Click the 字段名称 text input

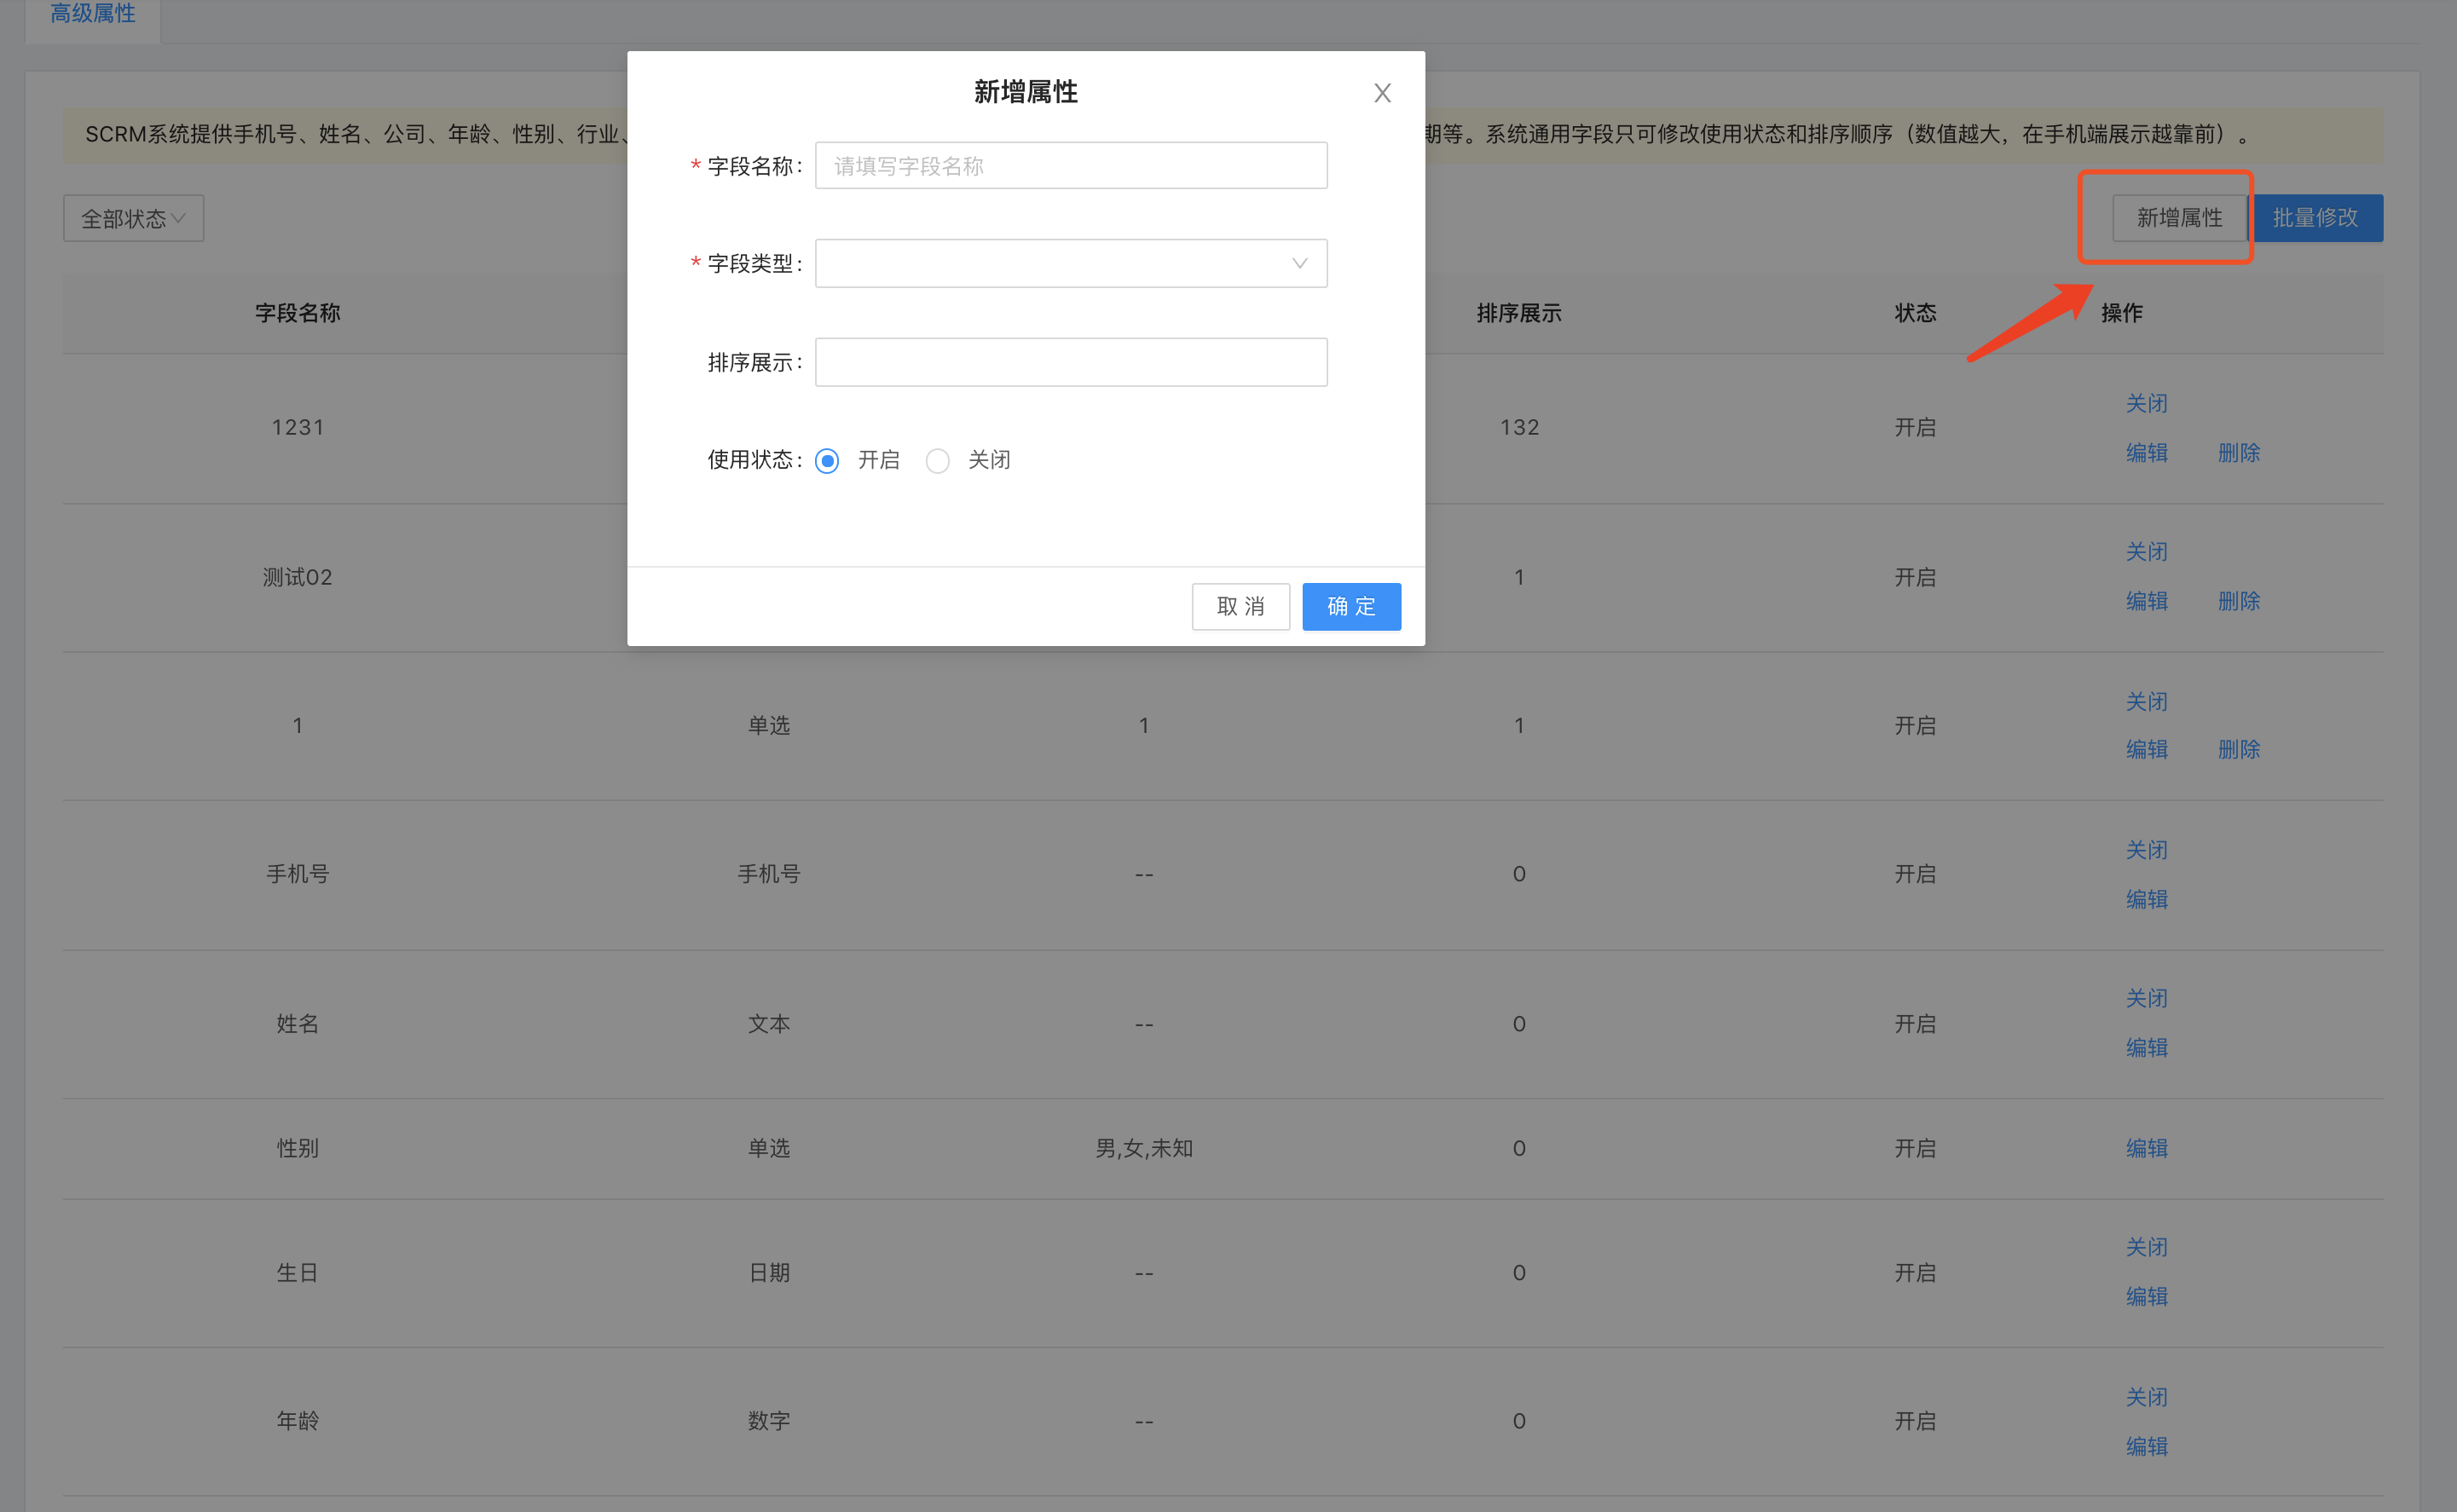tap(1070, 166)
